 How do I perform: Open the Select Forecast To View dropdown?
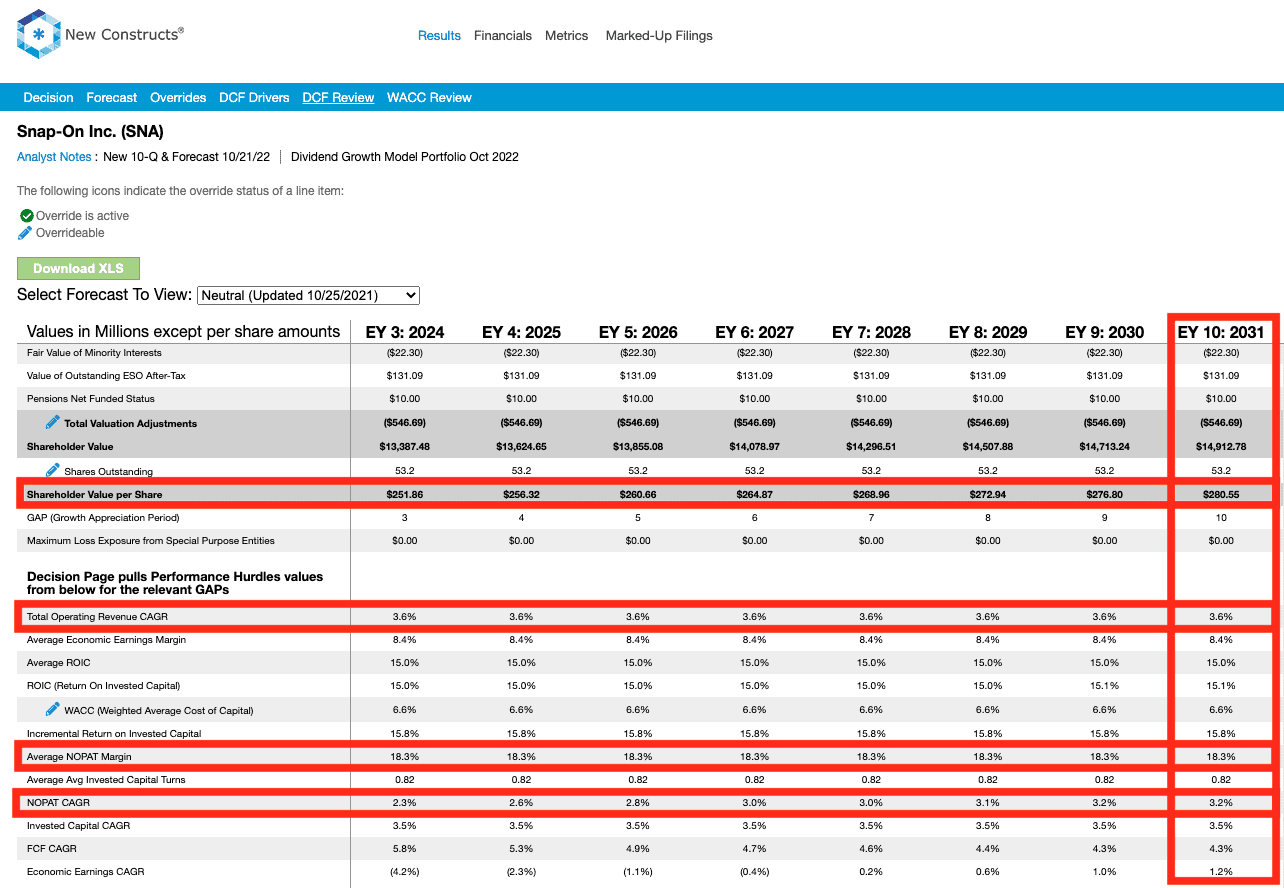(309, 295)
